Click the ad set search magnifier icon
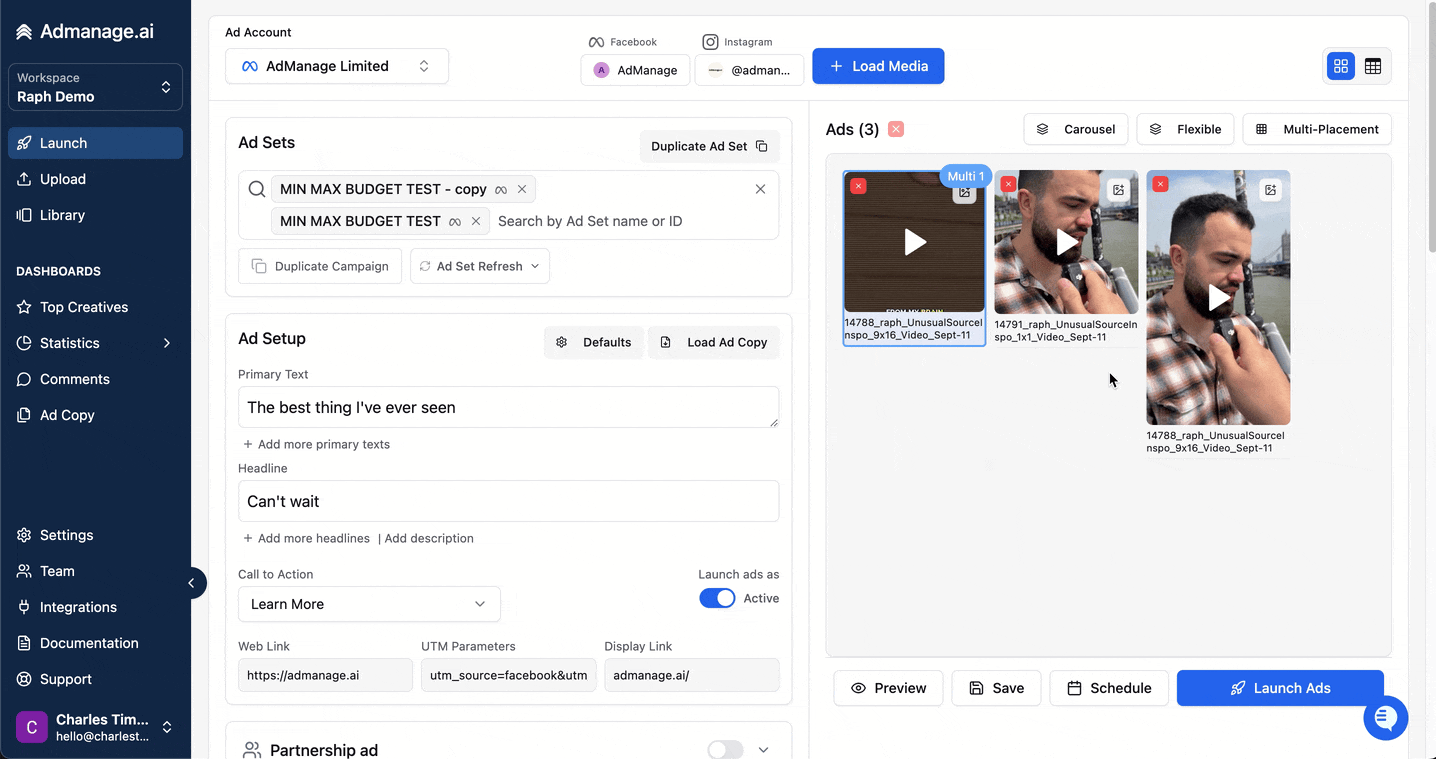The height and width of the screenshot is (759, 1436). (x=257, y=189)
